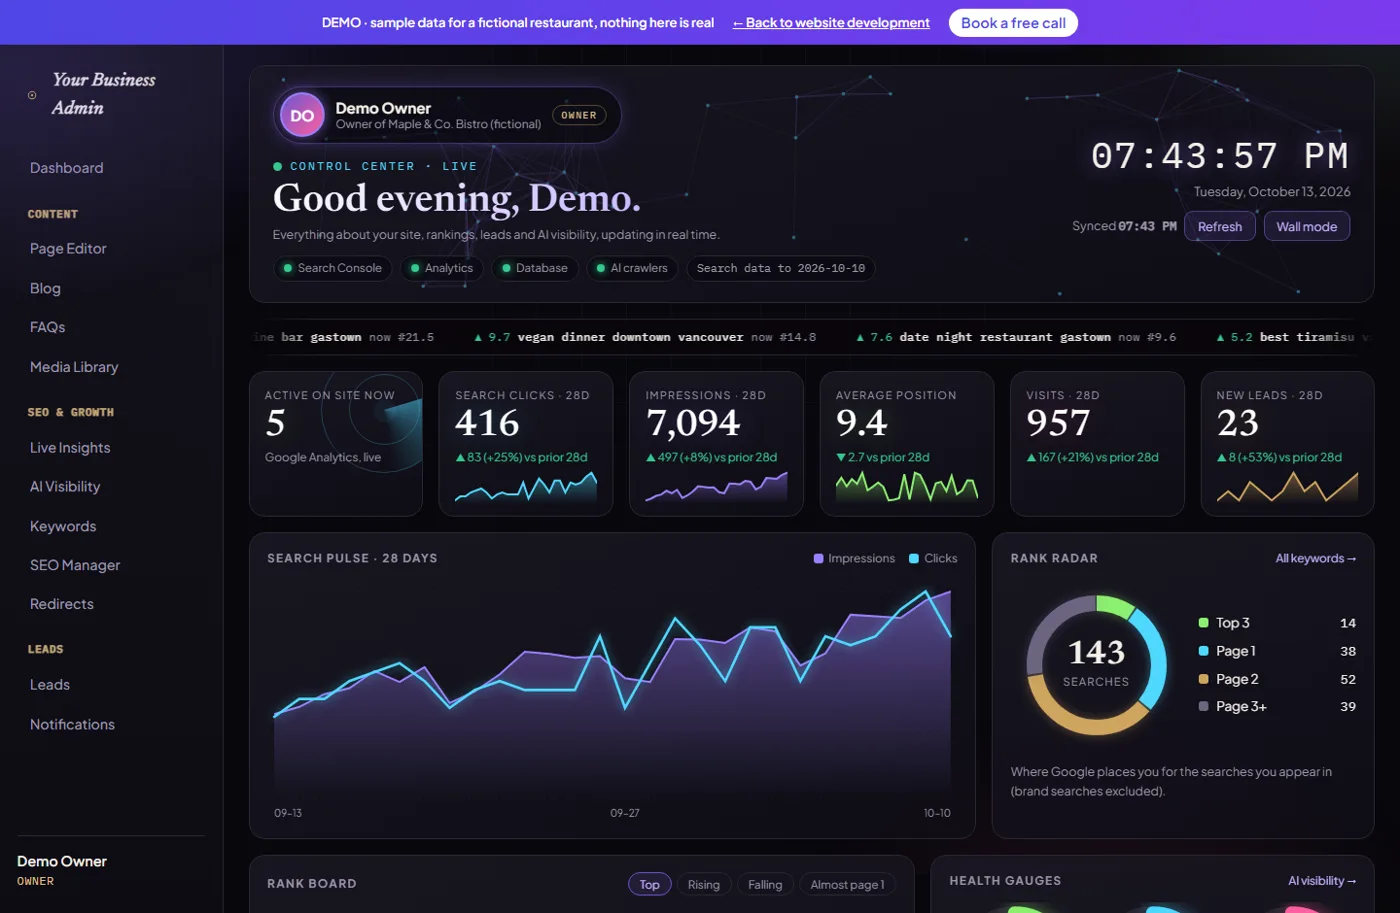
Task: Click the Search Console status chip
Action: (x=332, y=268)
